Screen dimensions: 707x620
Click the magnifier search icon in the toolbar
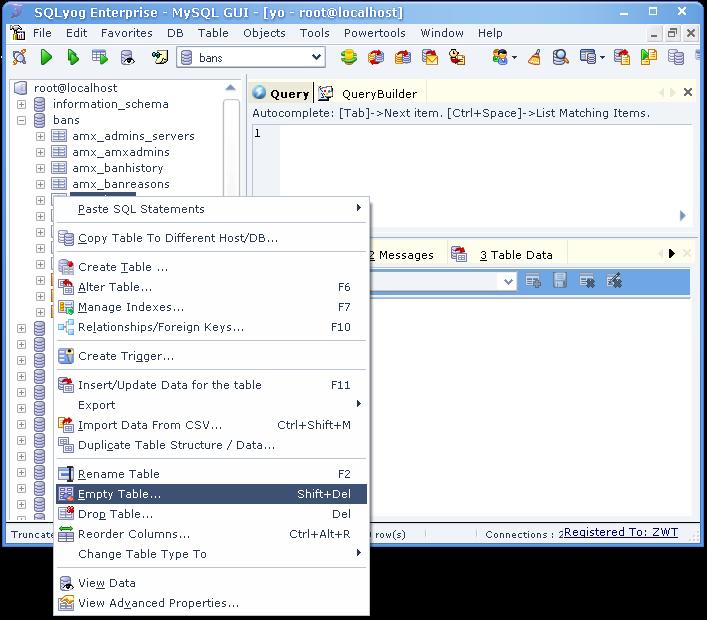click(560, 57)
